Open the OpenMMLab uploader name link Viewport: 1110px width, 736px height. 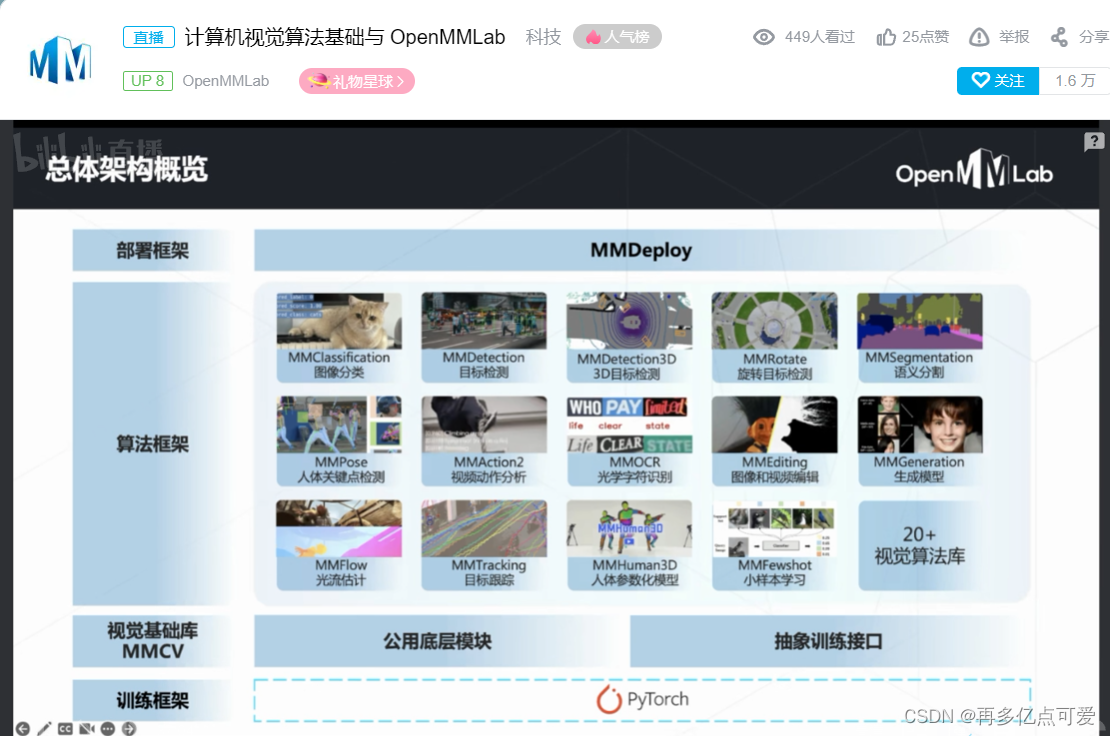(x=226, y=81)
